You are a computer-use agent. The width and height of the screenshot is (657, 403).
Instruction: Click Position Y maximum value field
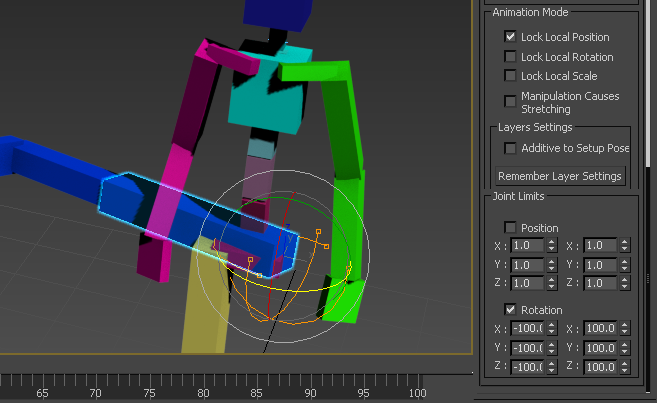[x=600, y=265]
